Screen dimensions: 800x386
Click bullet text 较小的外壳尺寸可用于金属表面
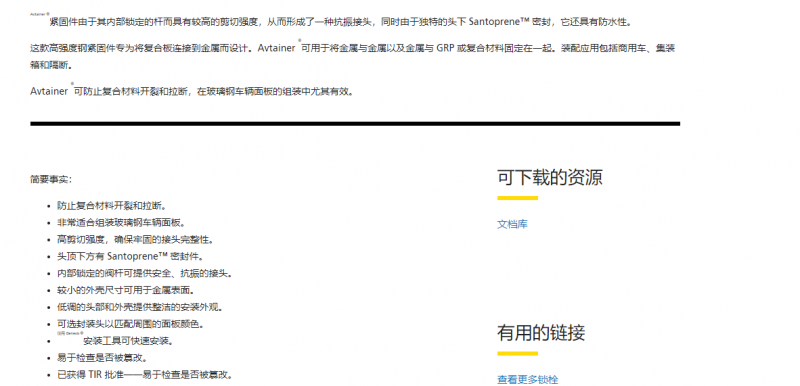point(126,290)
